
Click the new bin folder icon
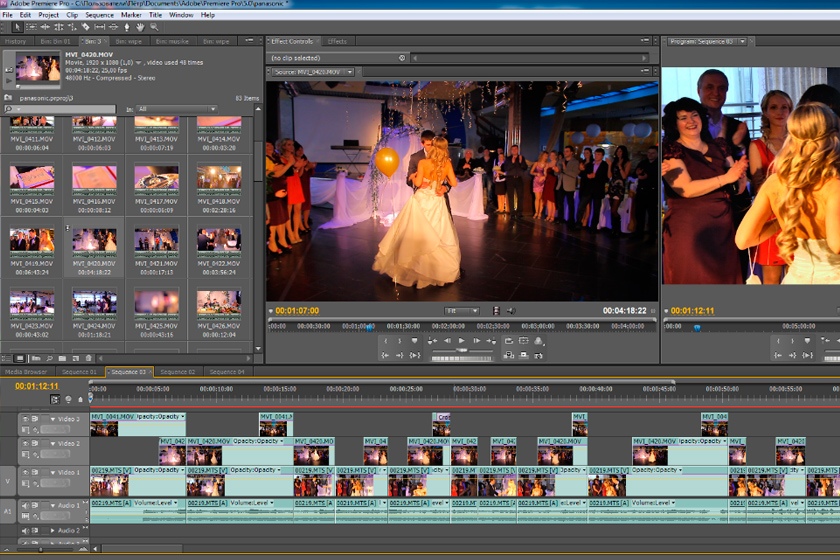[61, 358]
